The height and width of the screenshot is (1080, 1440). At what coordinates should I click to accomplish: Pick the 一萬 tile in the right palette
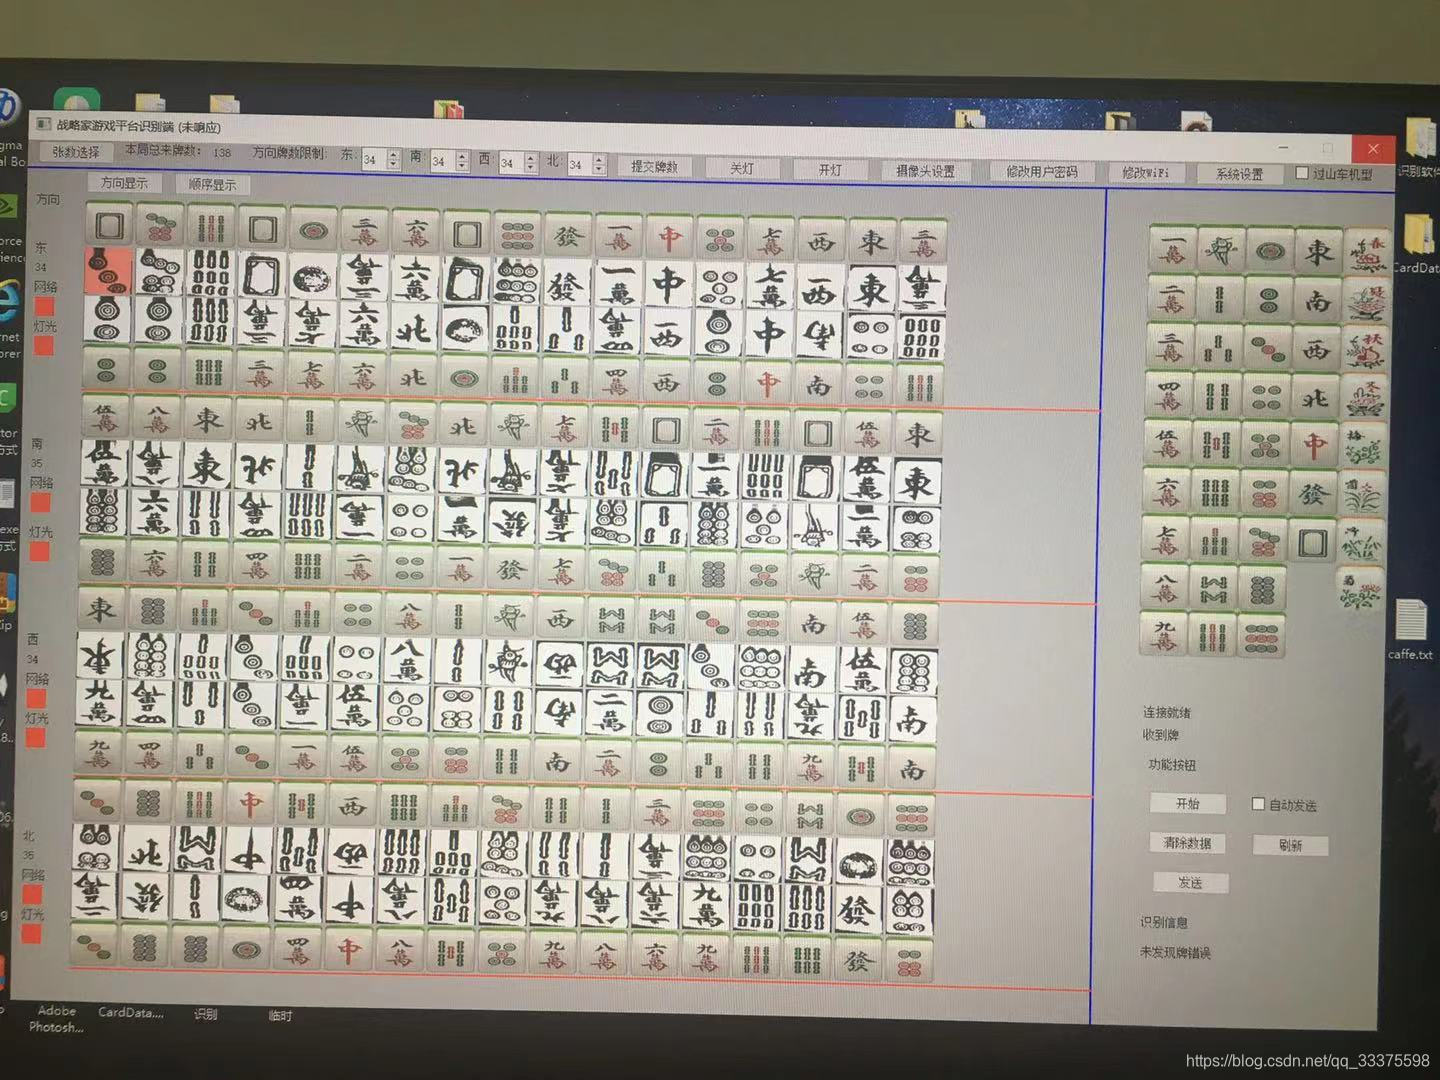(x=1171, y=248)
